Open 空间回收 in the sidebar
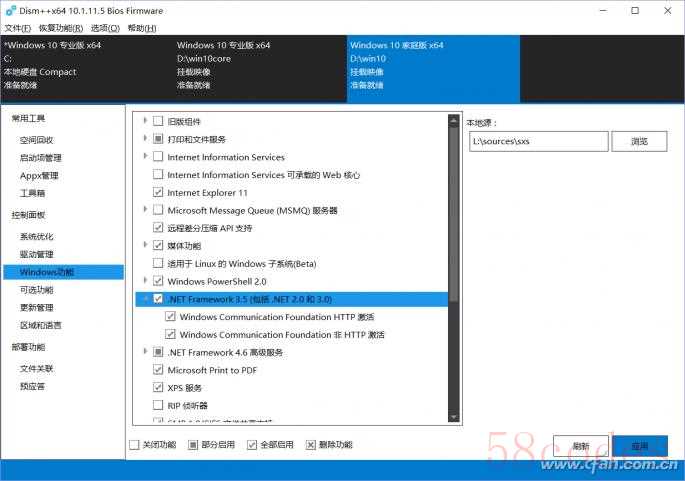The width and height of the screenshot is (685, 481). click(x=36, y=140)
